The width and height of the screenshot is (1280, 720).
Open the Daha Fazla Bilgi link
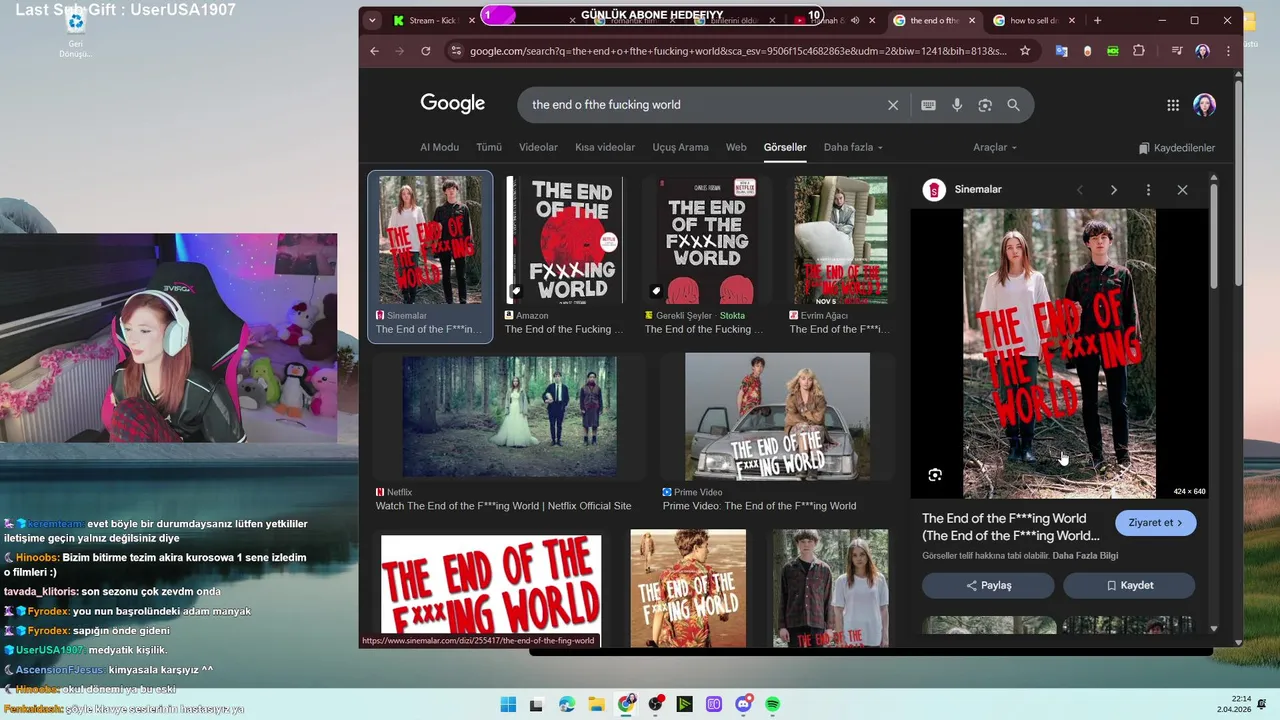1085,556
